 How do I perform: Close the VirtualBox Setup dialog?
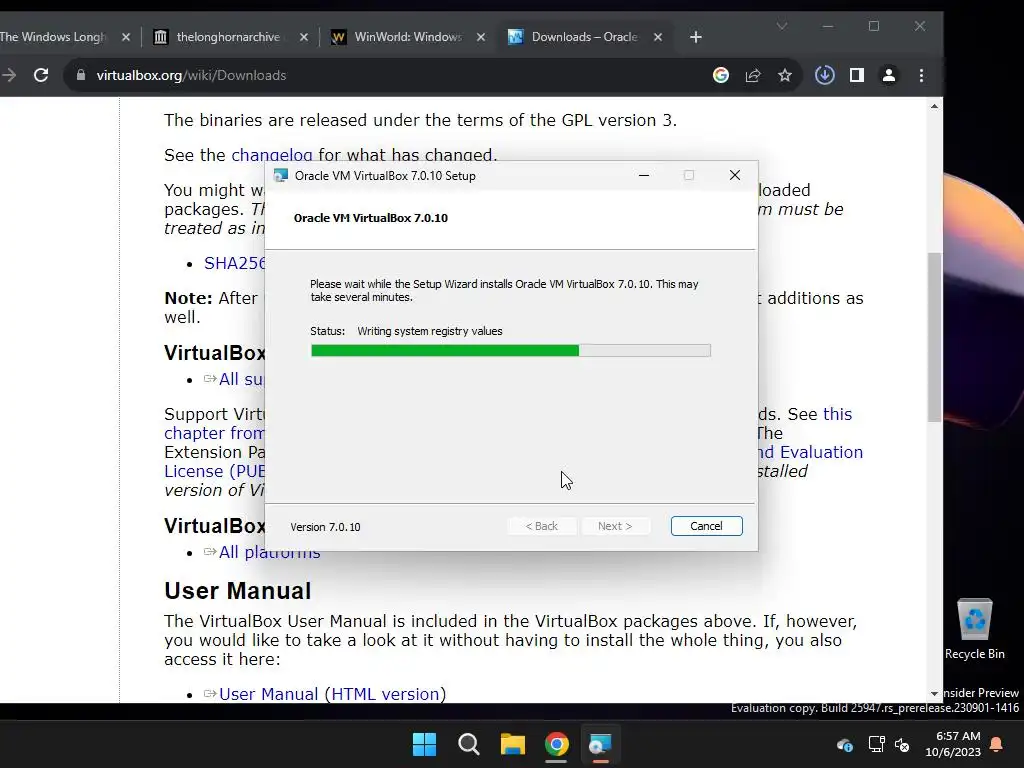(x=735, y=175)
